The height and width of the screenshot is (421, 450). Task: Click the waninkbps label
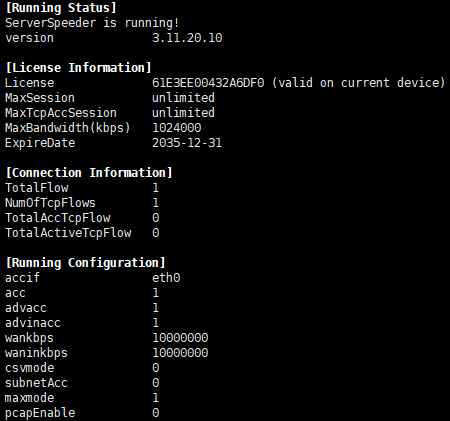point(36,353)
